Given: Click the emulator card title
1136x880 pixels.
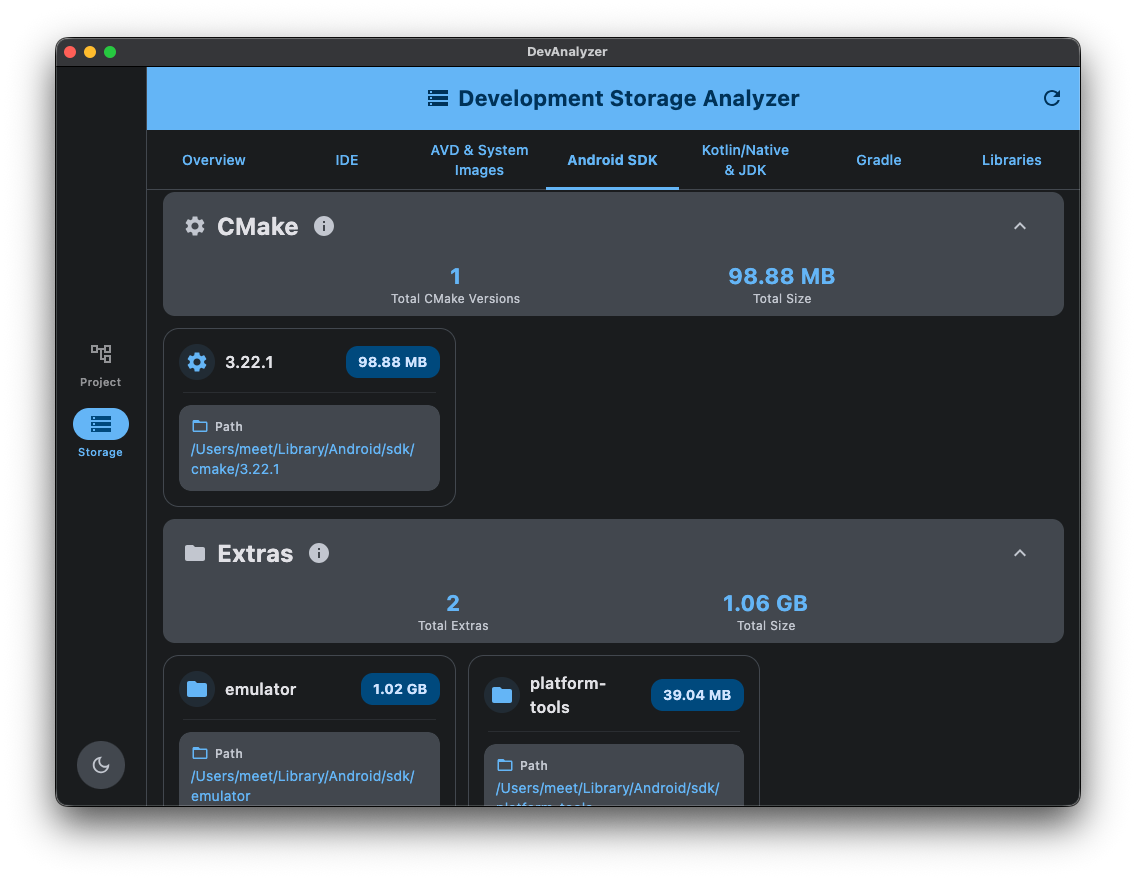Looking at the screenshot, I should [x=261, y=689].
